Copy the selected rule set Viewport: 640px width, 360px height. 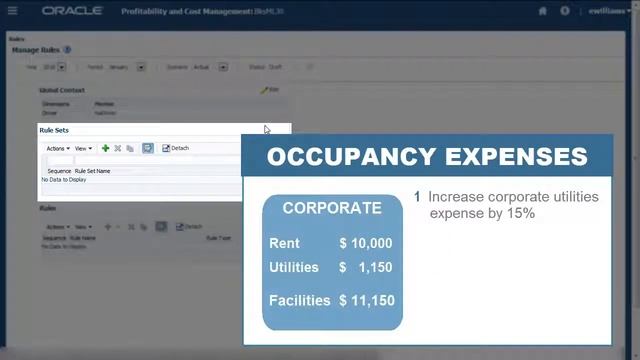click(130, 149)
